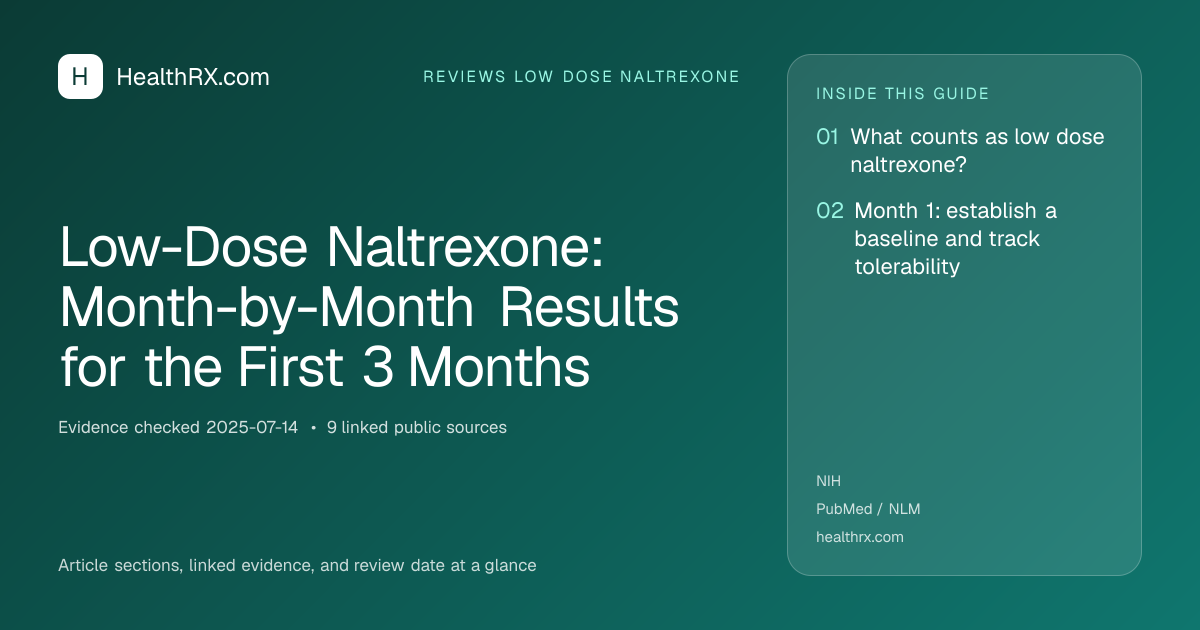Click the healthrx.com source label
Image resolution: width=1200 pixels, height=630 pixels.
[860, 537]
